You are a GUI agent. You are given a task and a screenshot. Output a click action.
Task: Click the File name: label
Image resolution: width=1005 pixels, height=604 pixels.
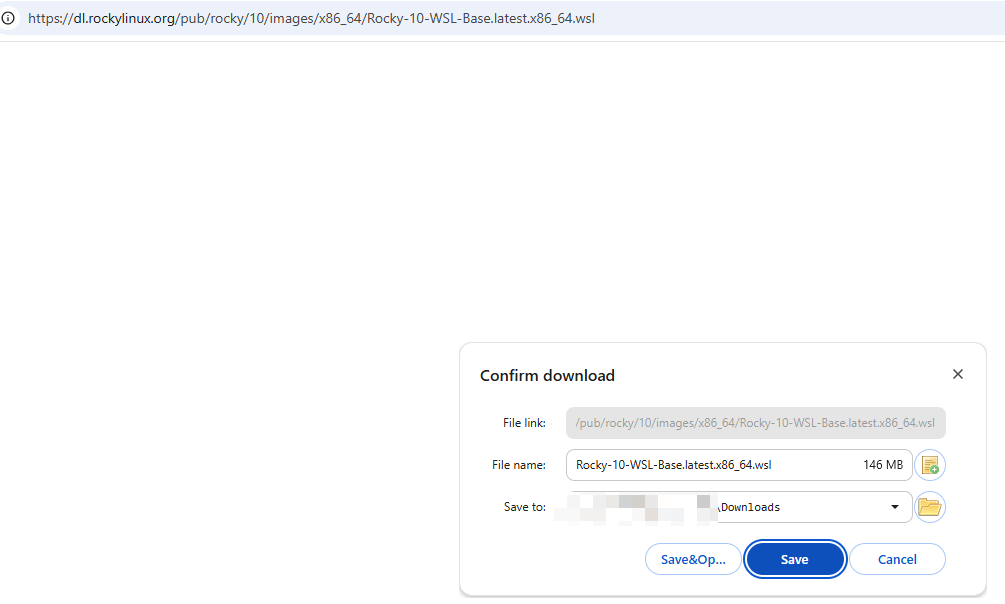pyautogui.click(x=519, y=465)
